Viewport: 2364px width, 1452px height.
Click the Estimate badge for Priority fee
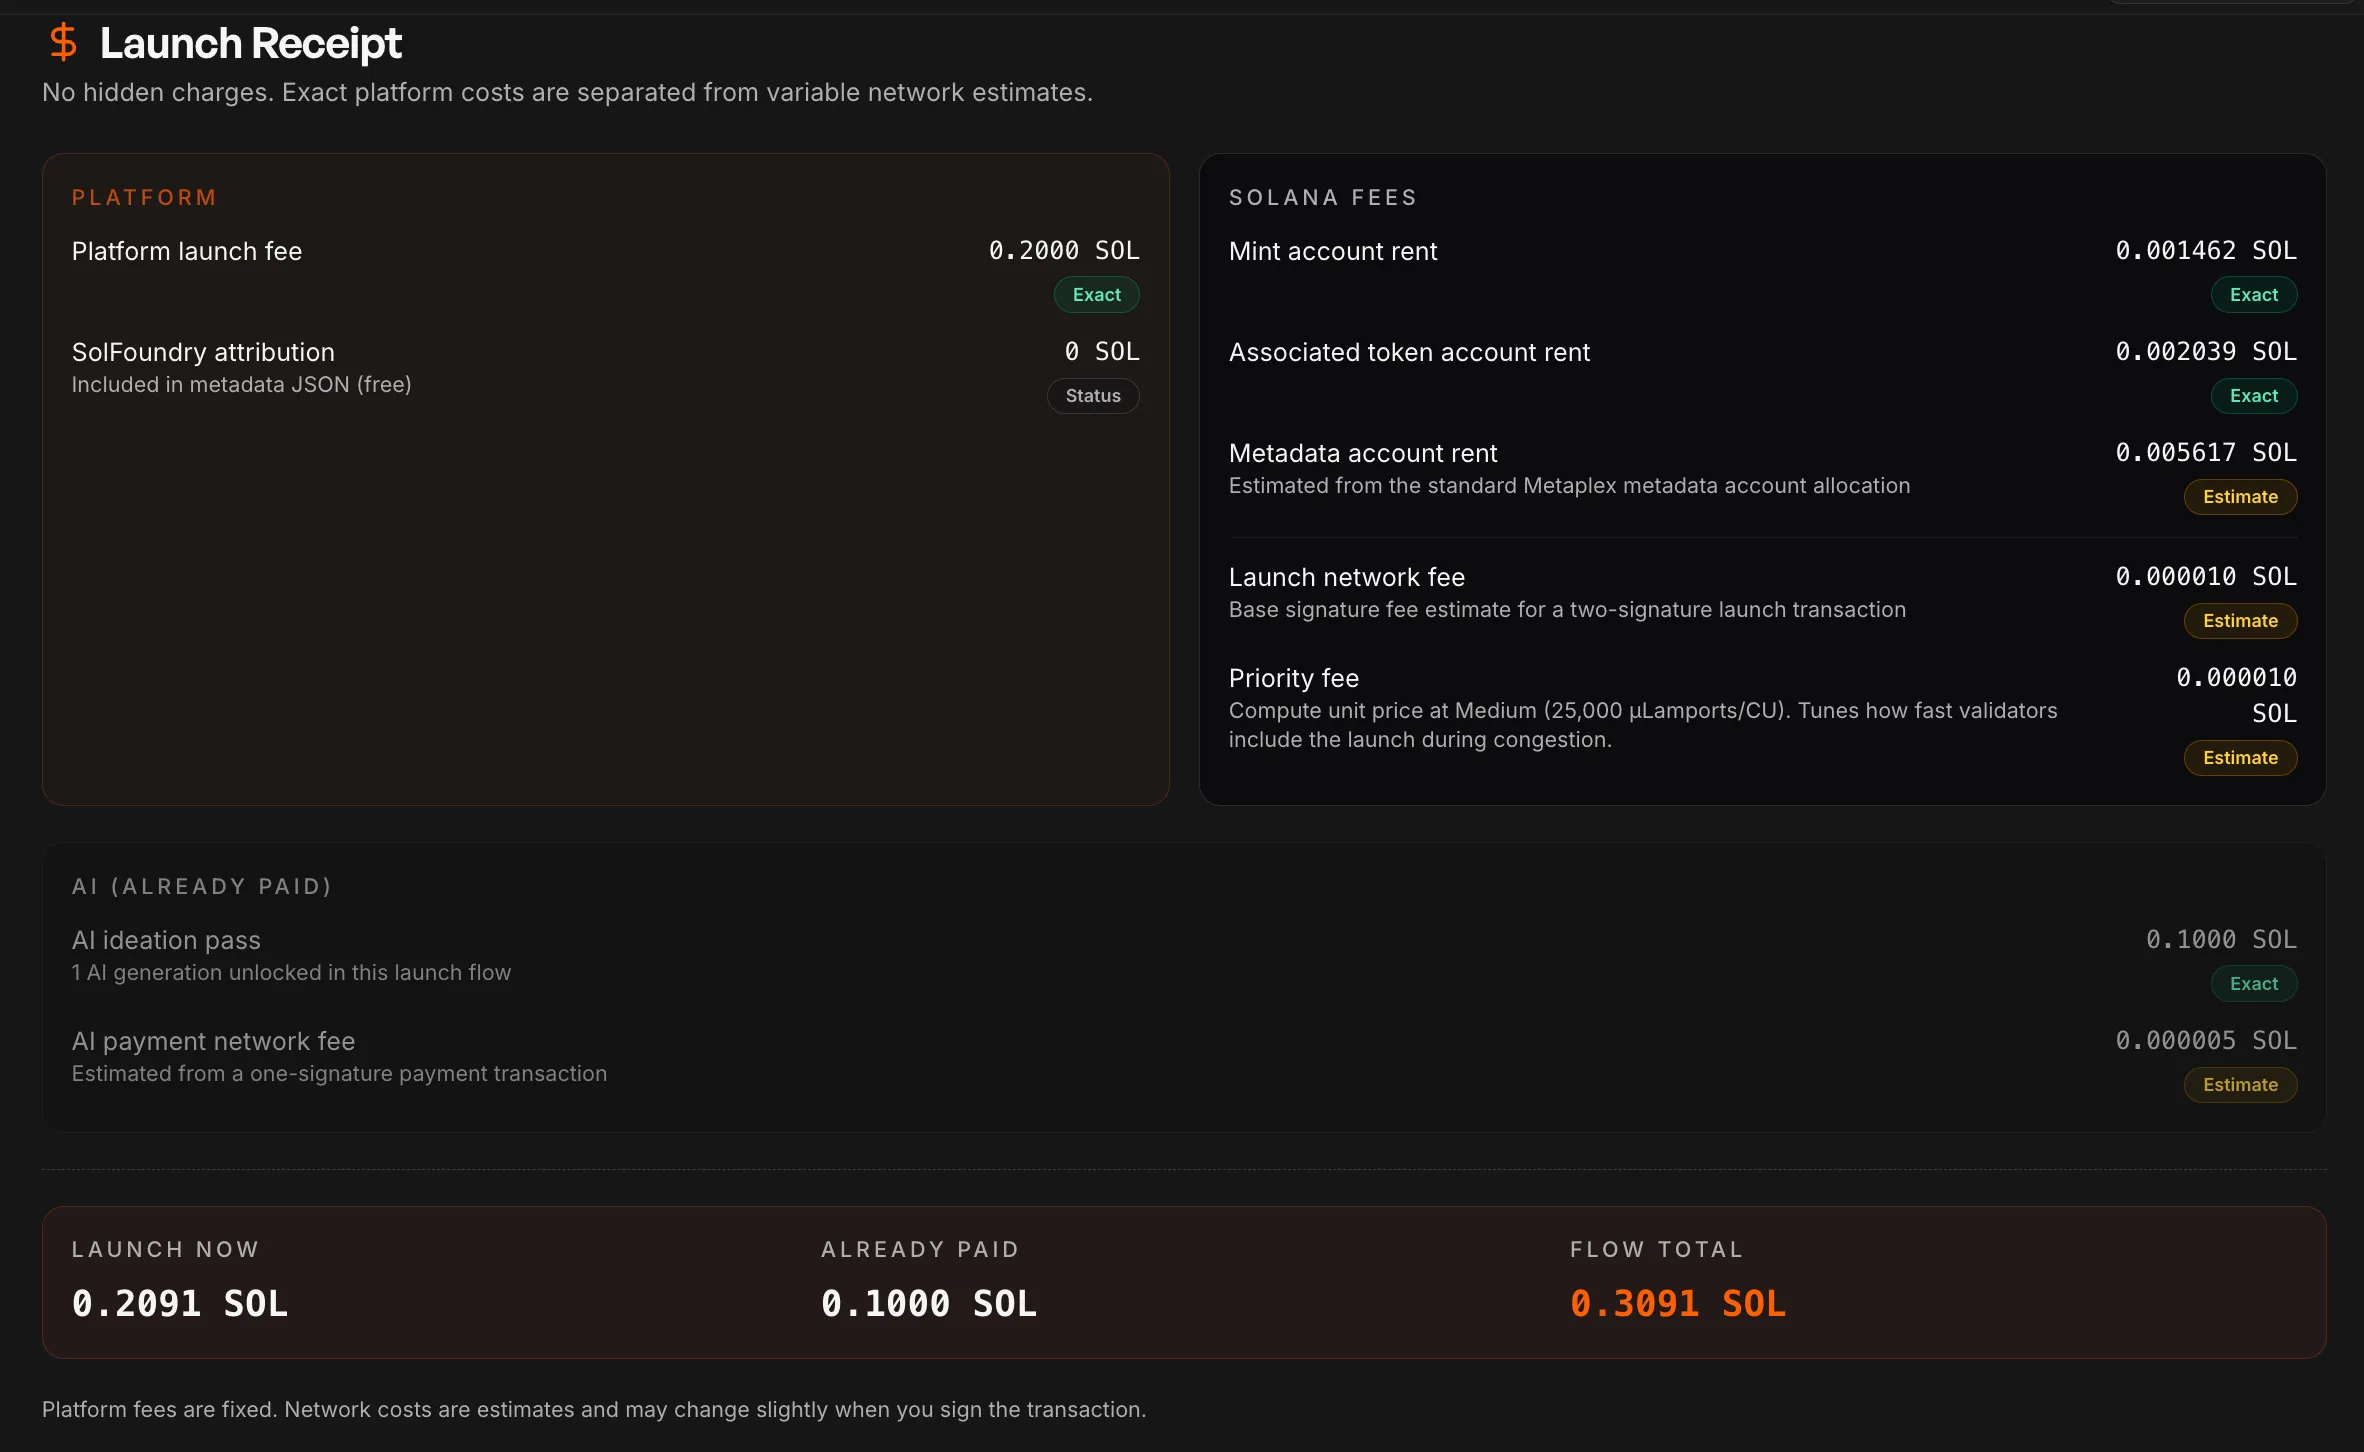tap(2240, 758)
